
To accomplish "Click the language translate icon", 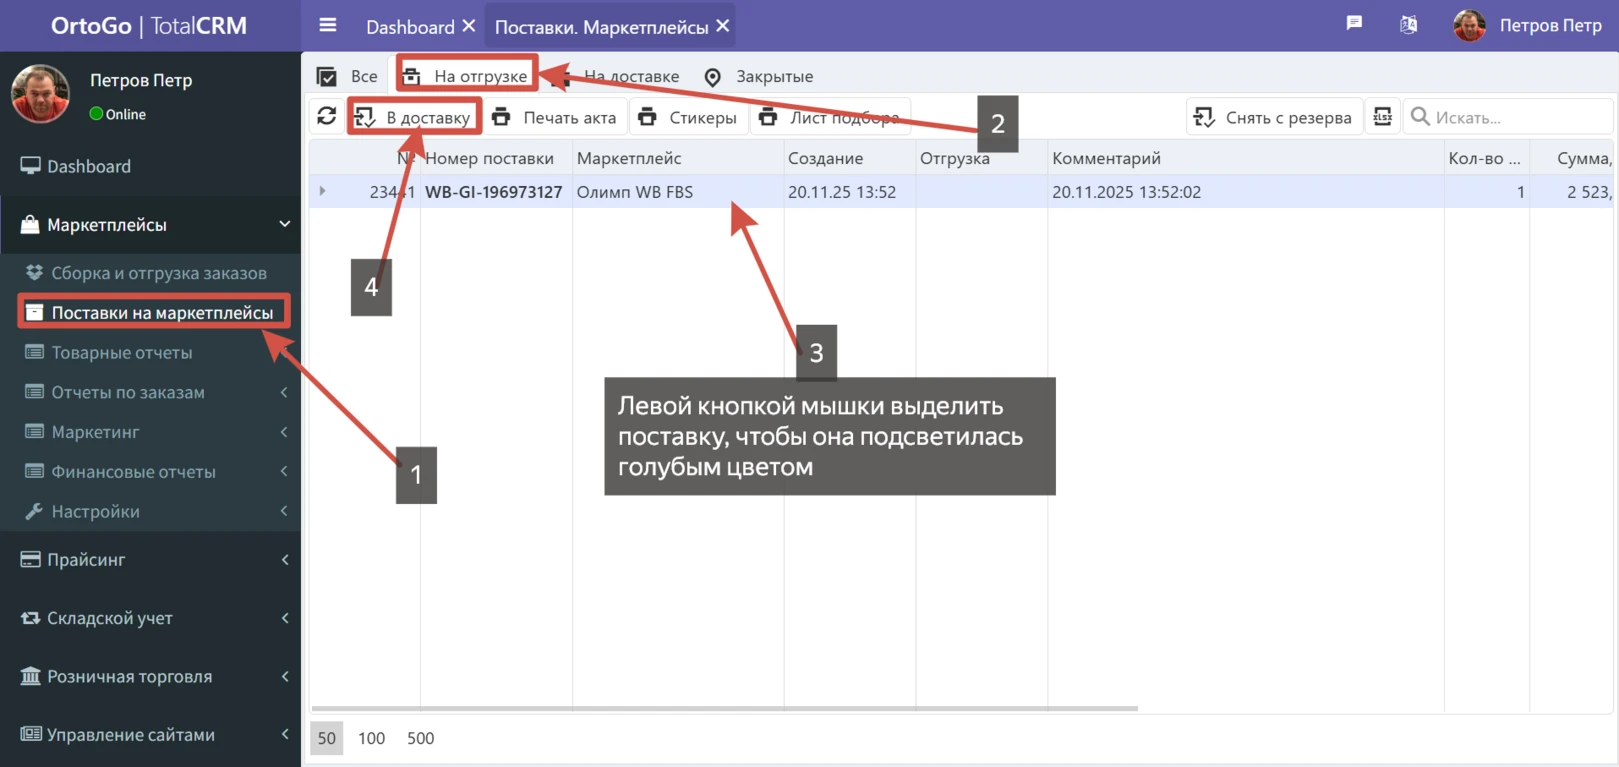I will 1408,25.
